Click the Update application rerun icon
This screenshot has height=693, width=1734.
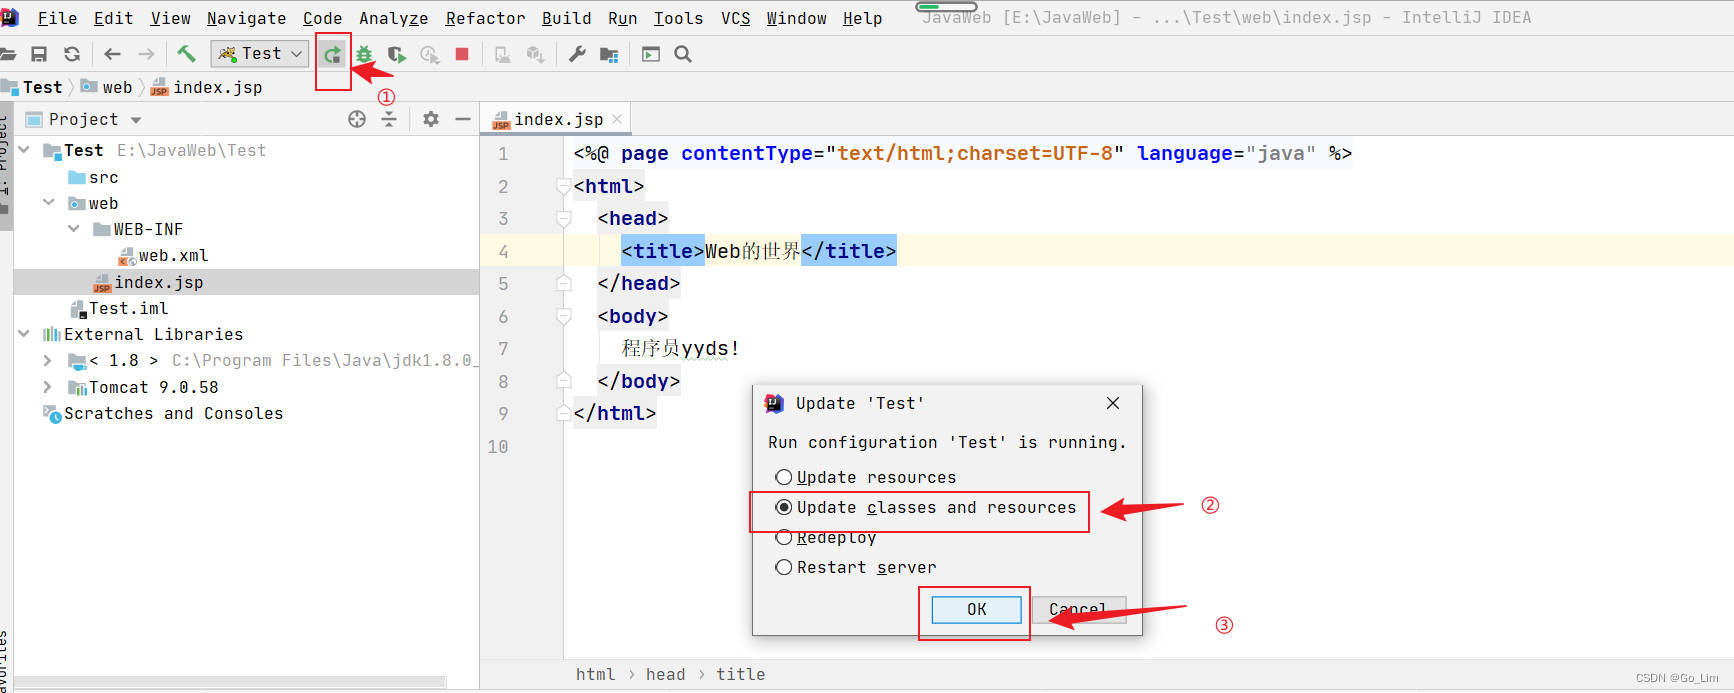333,54
